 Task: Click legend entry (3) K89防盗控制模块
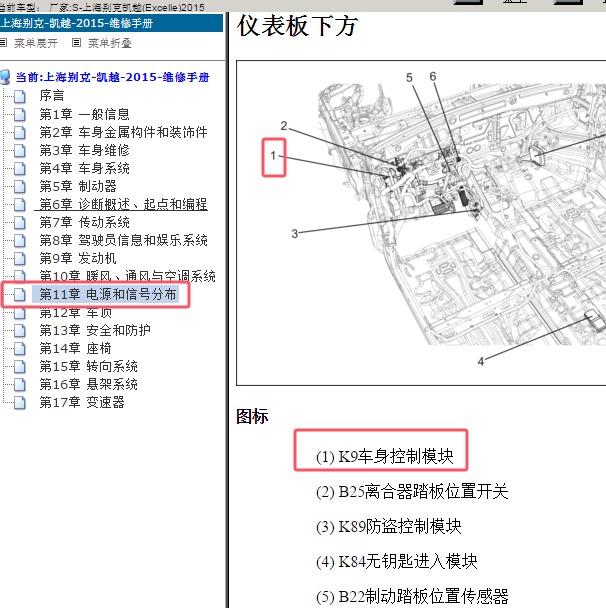coord(388,526)
